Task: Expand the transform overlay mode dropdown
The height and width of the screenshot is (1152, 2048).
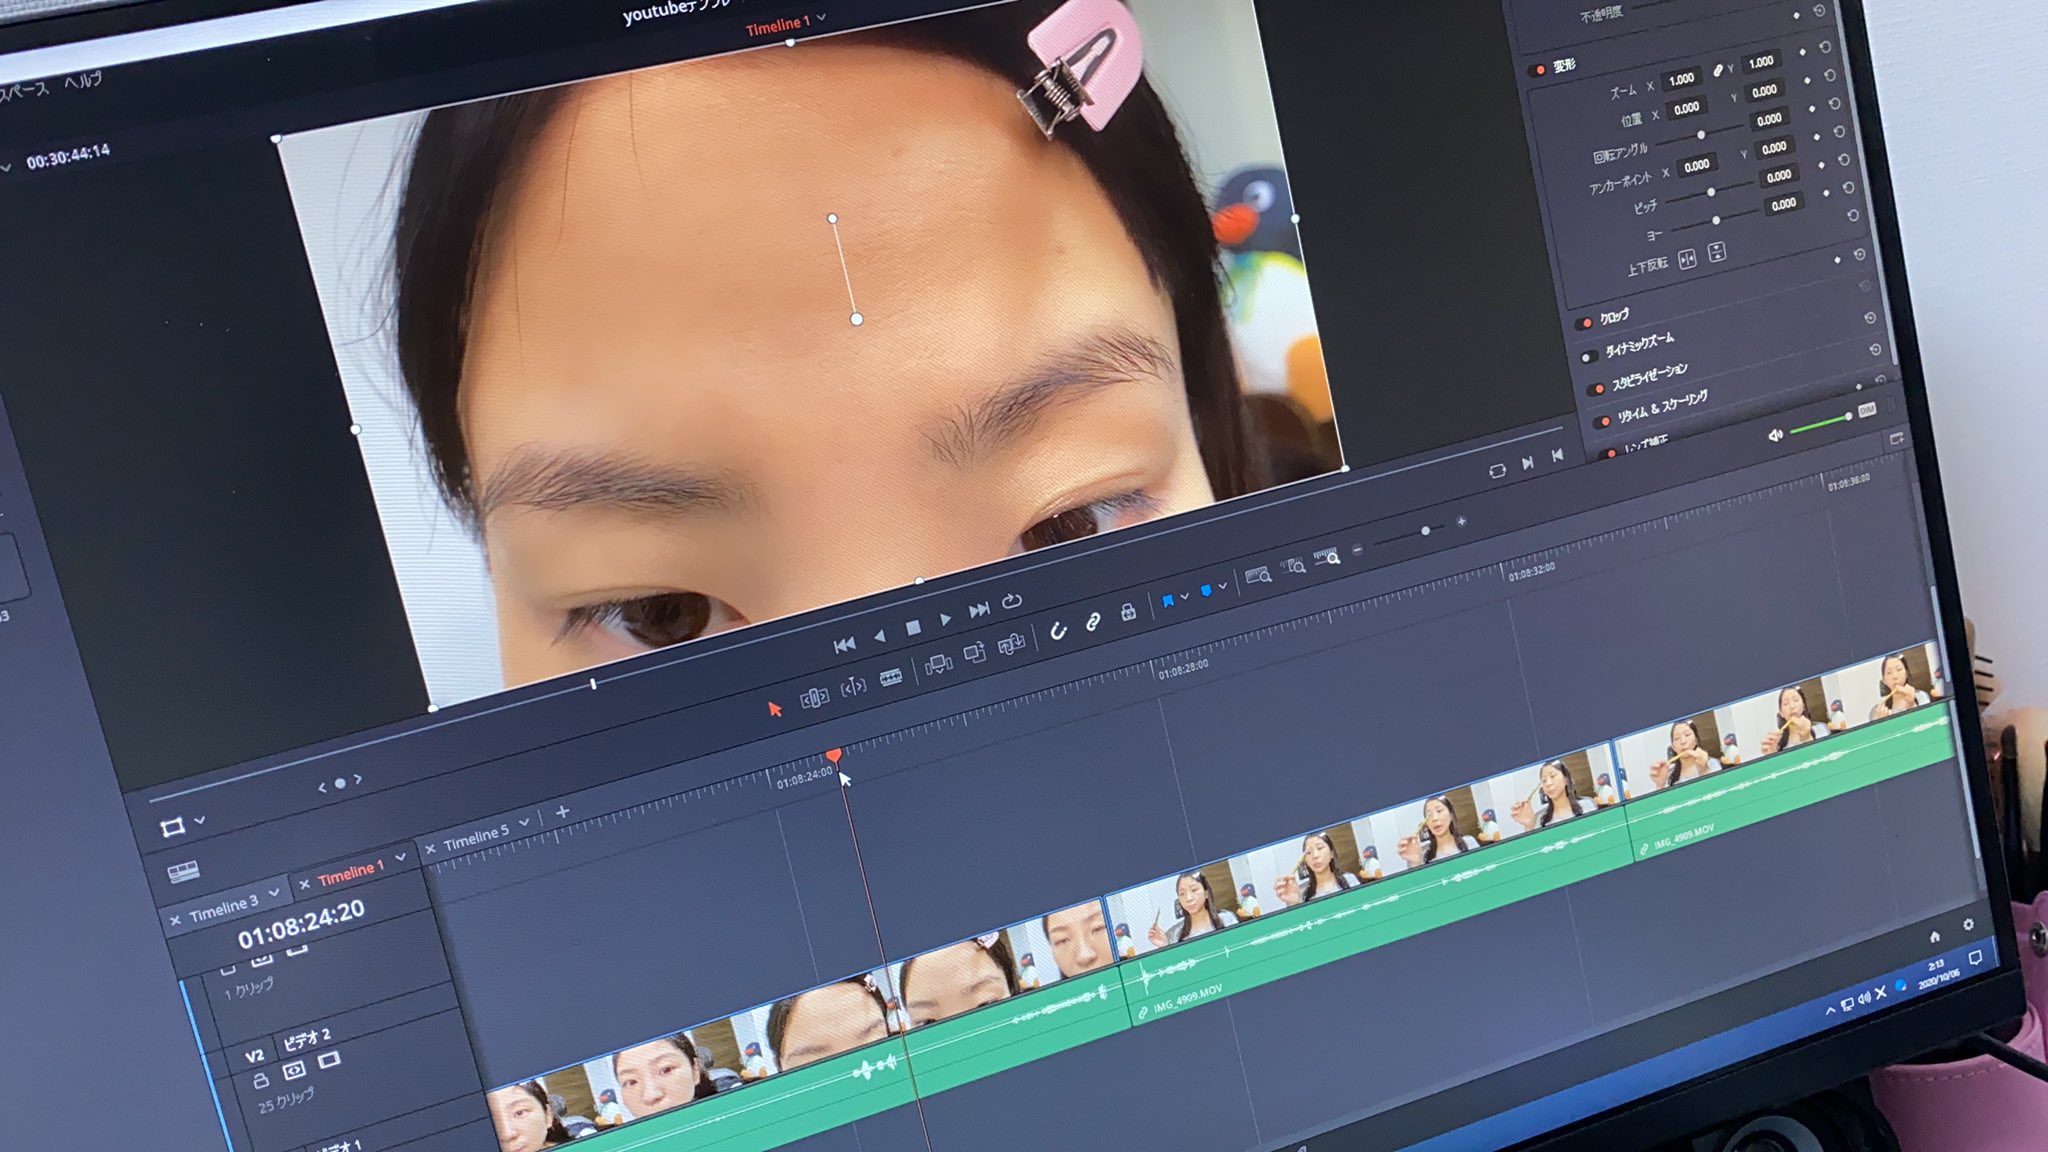Action: point(200,820)
